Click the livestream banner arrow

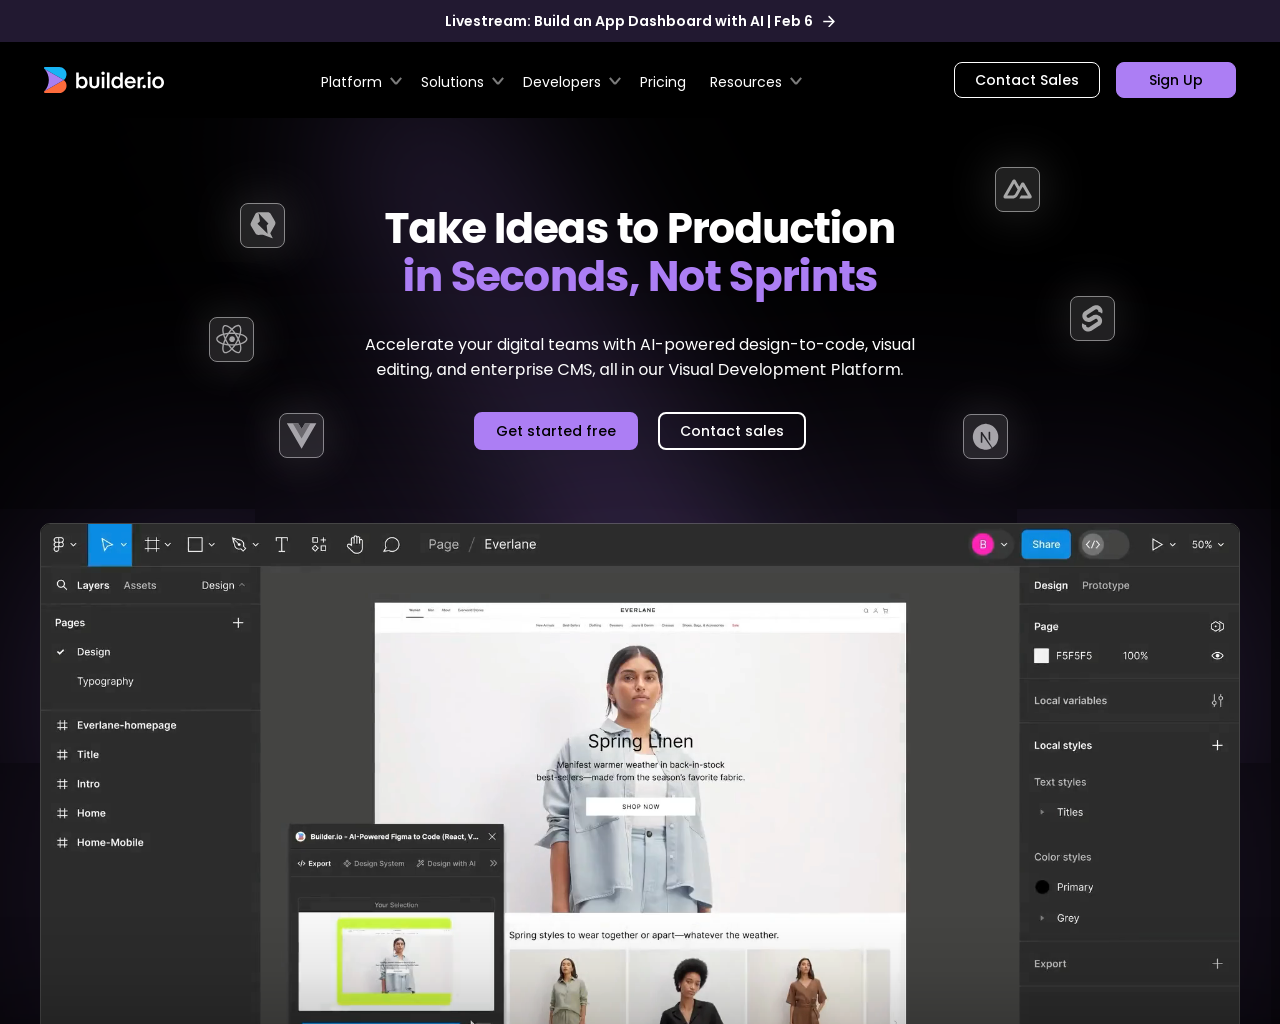coord(829,21)
